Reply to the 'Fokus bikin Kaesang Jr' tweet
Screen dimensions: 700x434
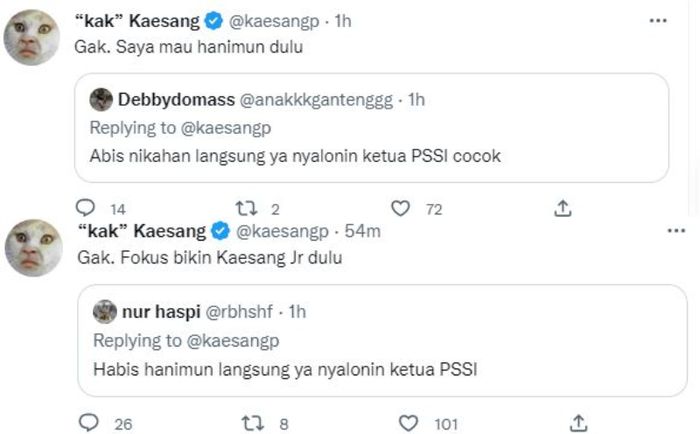87,423
